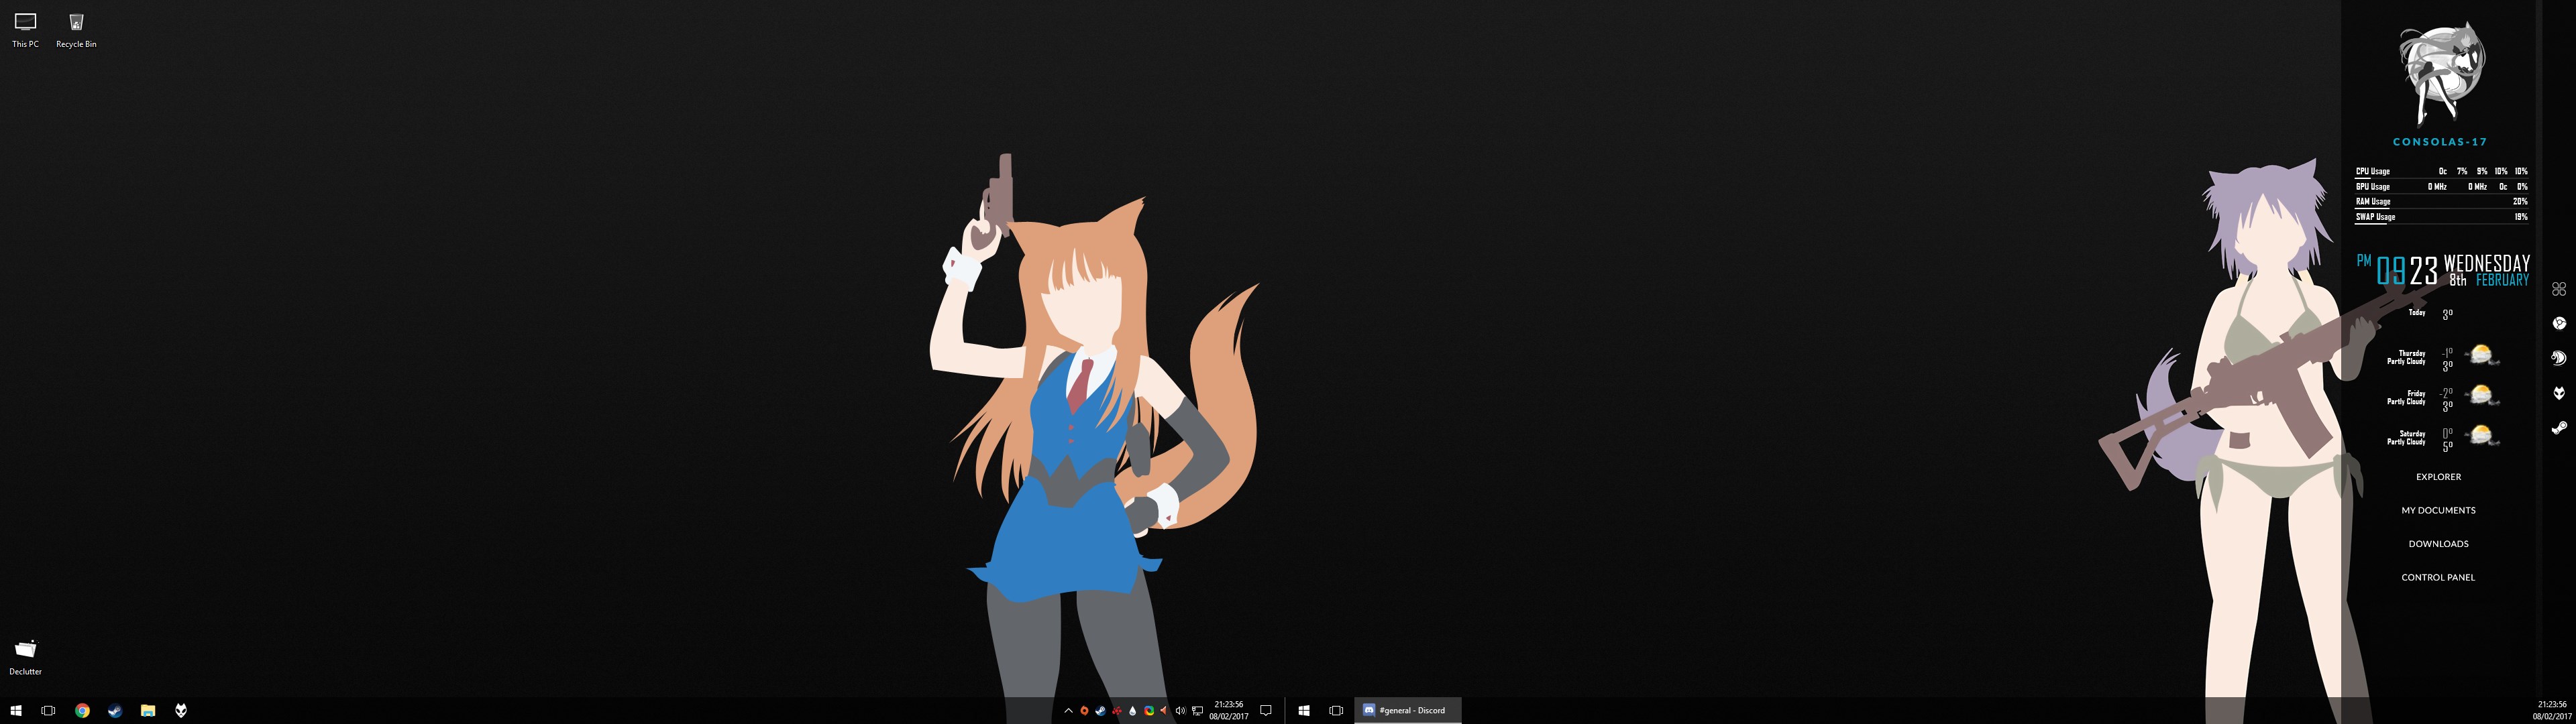2576x724 pixels.
Task: Click the 09 hour digits on the clock
Action: pos(2390,271)
